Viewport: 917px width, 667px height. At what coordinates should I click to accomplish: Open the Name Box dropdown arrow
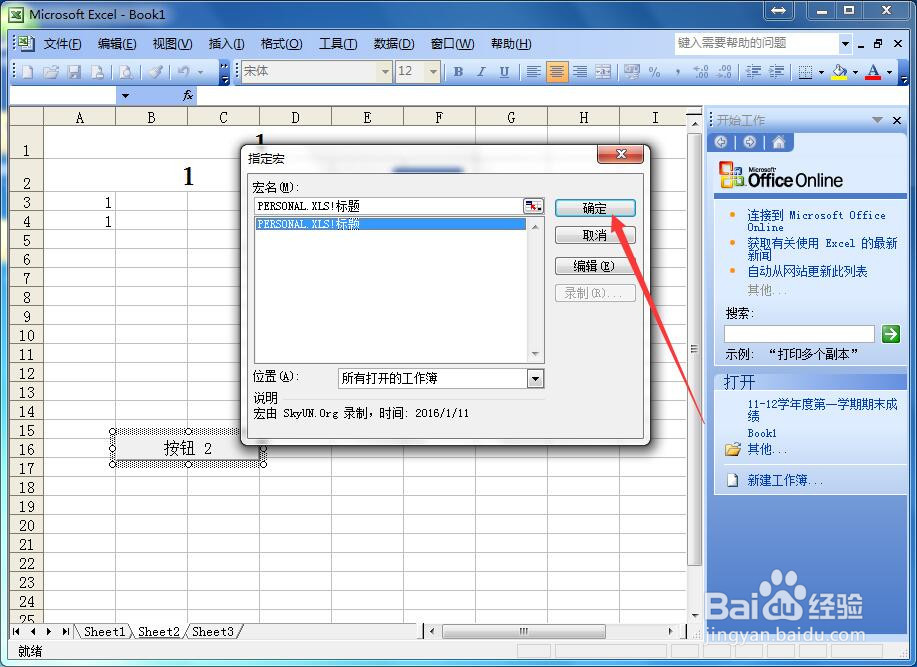pyautogui.click(x=125, y=96)
